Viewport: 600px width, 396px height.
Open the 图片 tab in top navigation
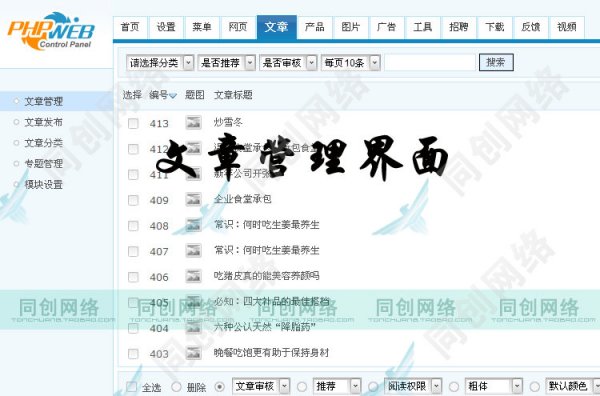pos(351,27)
